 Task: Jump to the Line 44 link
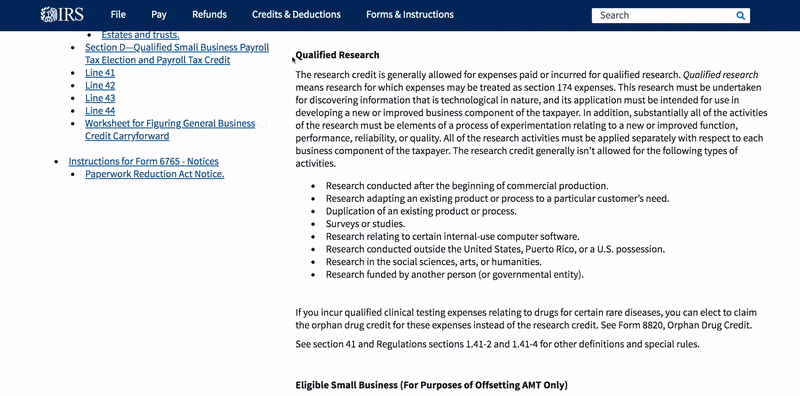coord(100,111)
